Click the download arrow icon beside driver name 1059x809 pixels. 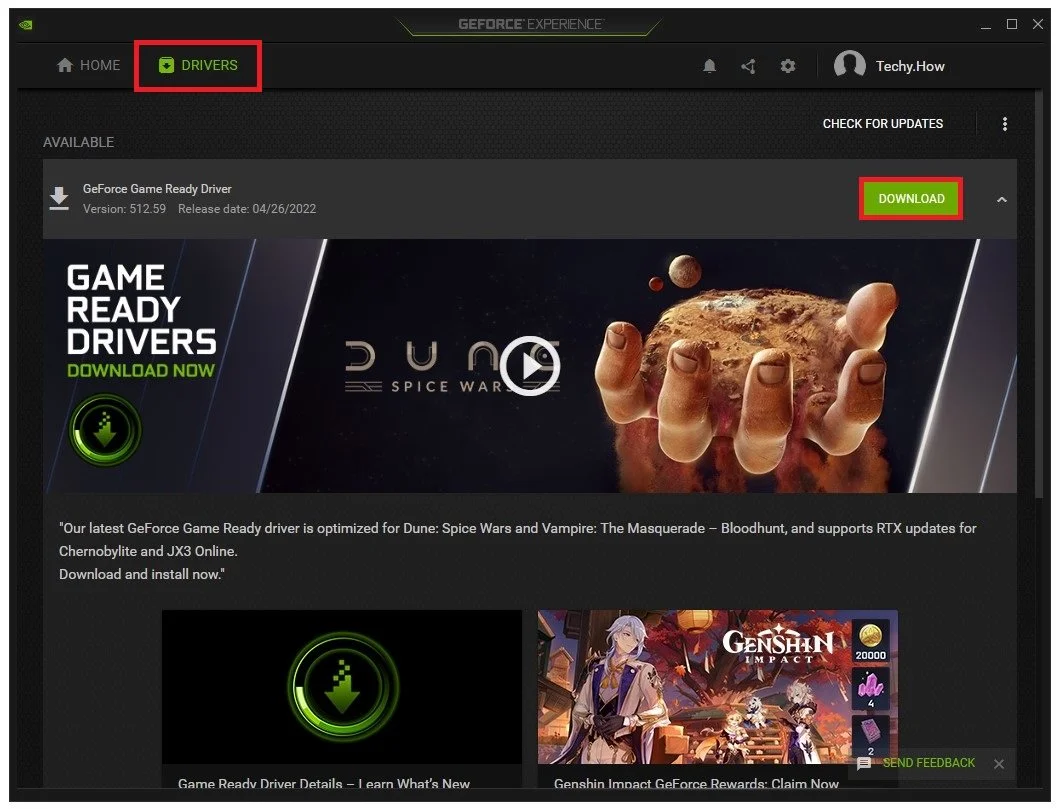pyautogui.click(x=59, y=199)
